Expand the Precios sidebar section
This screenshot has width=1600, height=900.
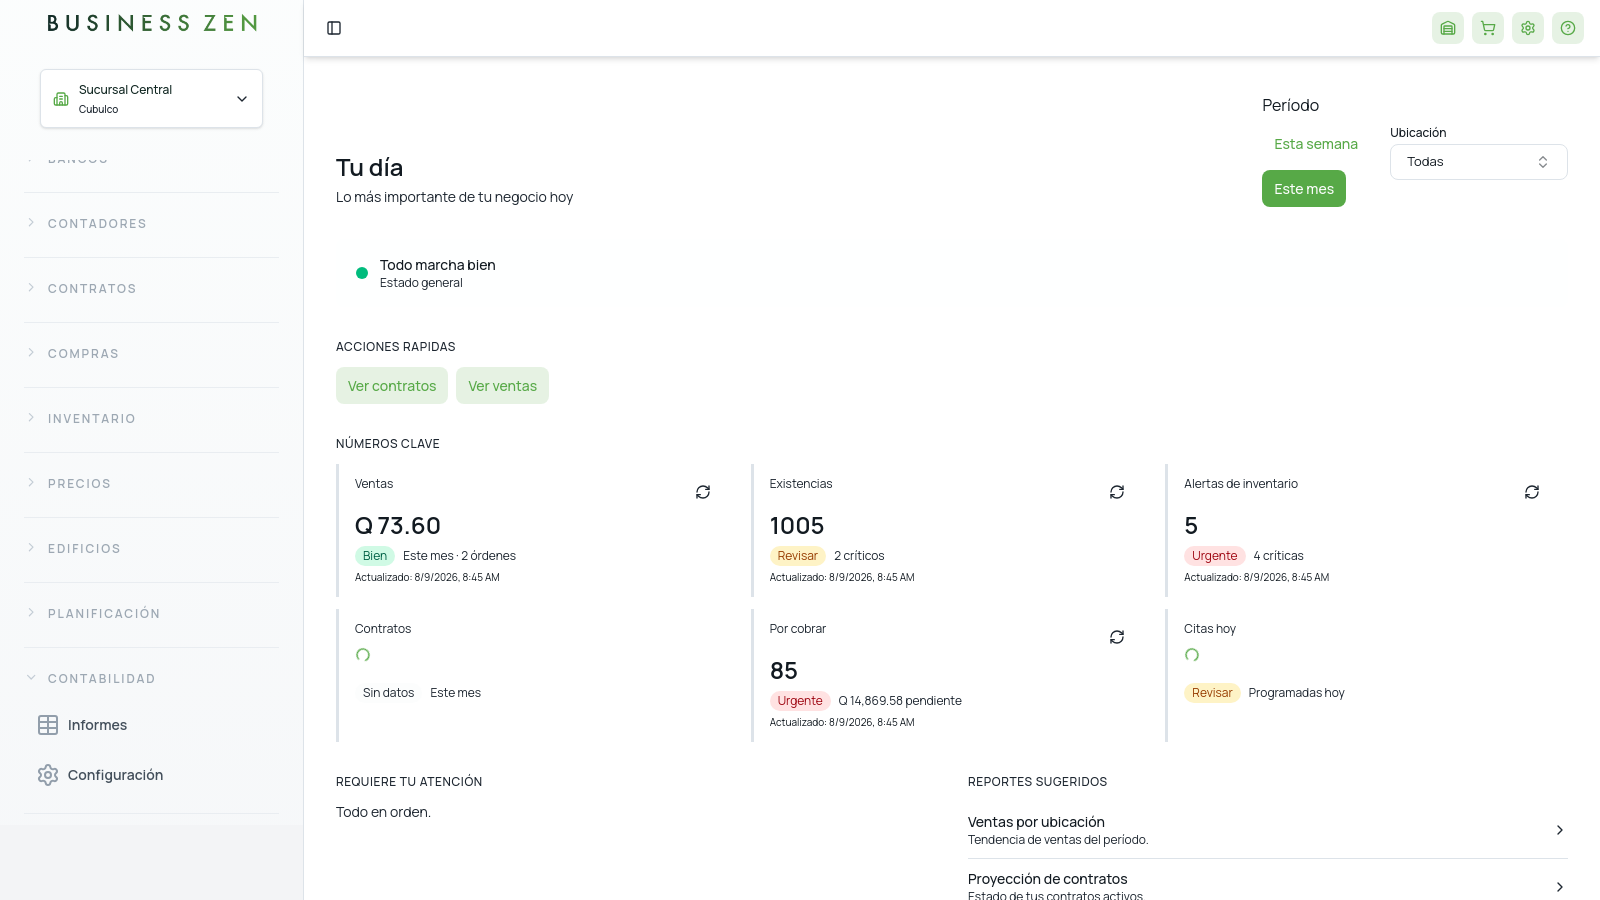tap(151, 484)
